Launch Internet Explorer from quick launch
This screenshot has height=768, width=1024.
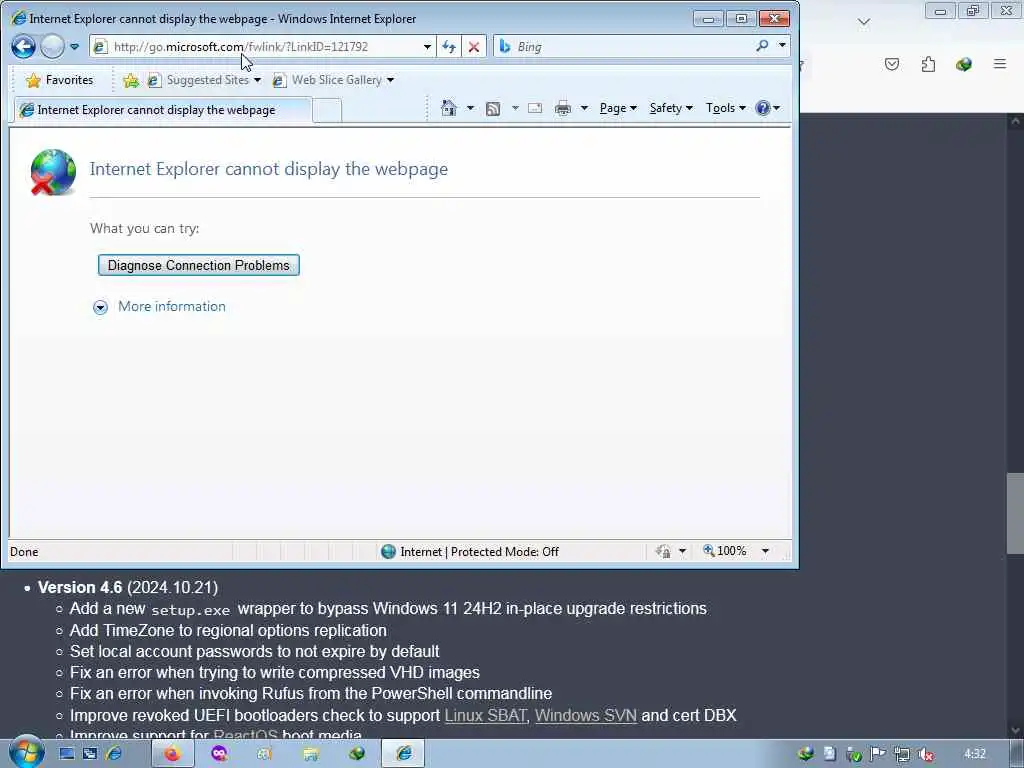tap(114, 754)
